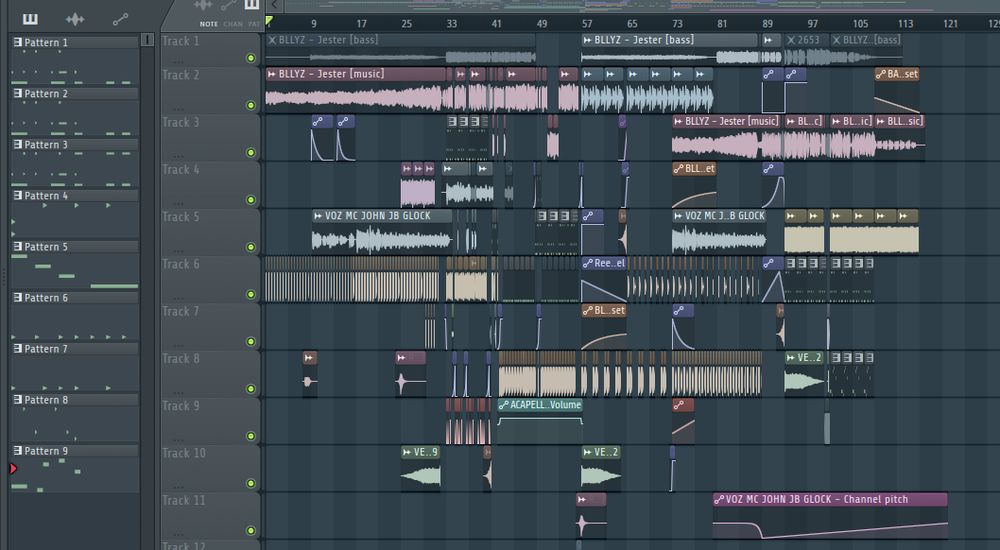Screen dimensions: 1000x550
Task: Open clip menu of BLL..et clip on Track 4
Action: coord(678,168)
